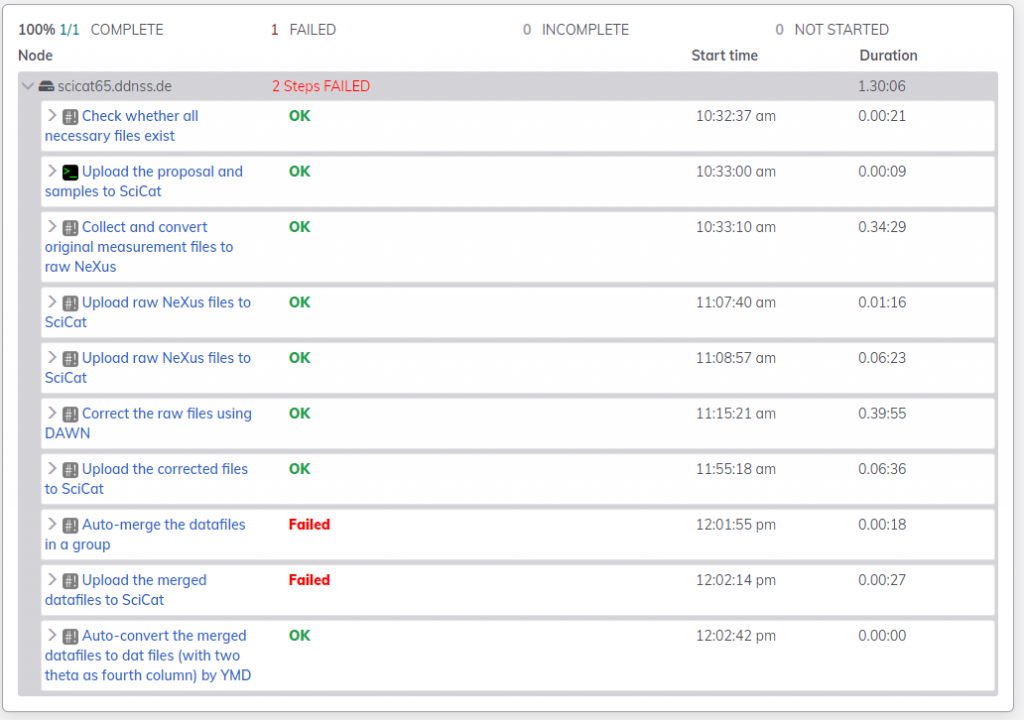
Task: Open 'Auto-convert the merged datafiles to dat files' link
Action: [x=148, y=655]
